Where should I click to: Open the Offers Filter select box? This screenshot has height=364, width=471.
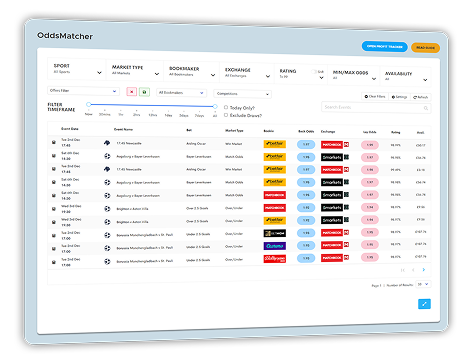tap(83, 91)
